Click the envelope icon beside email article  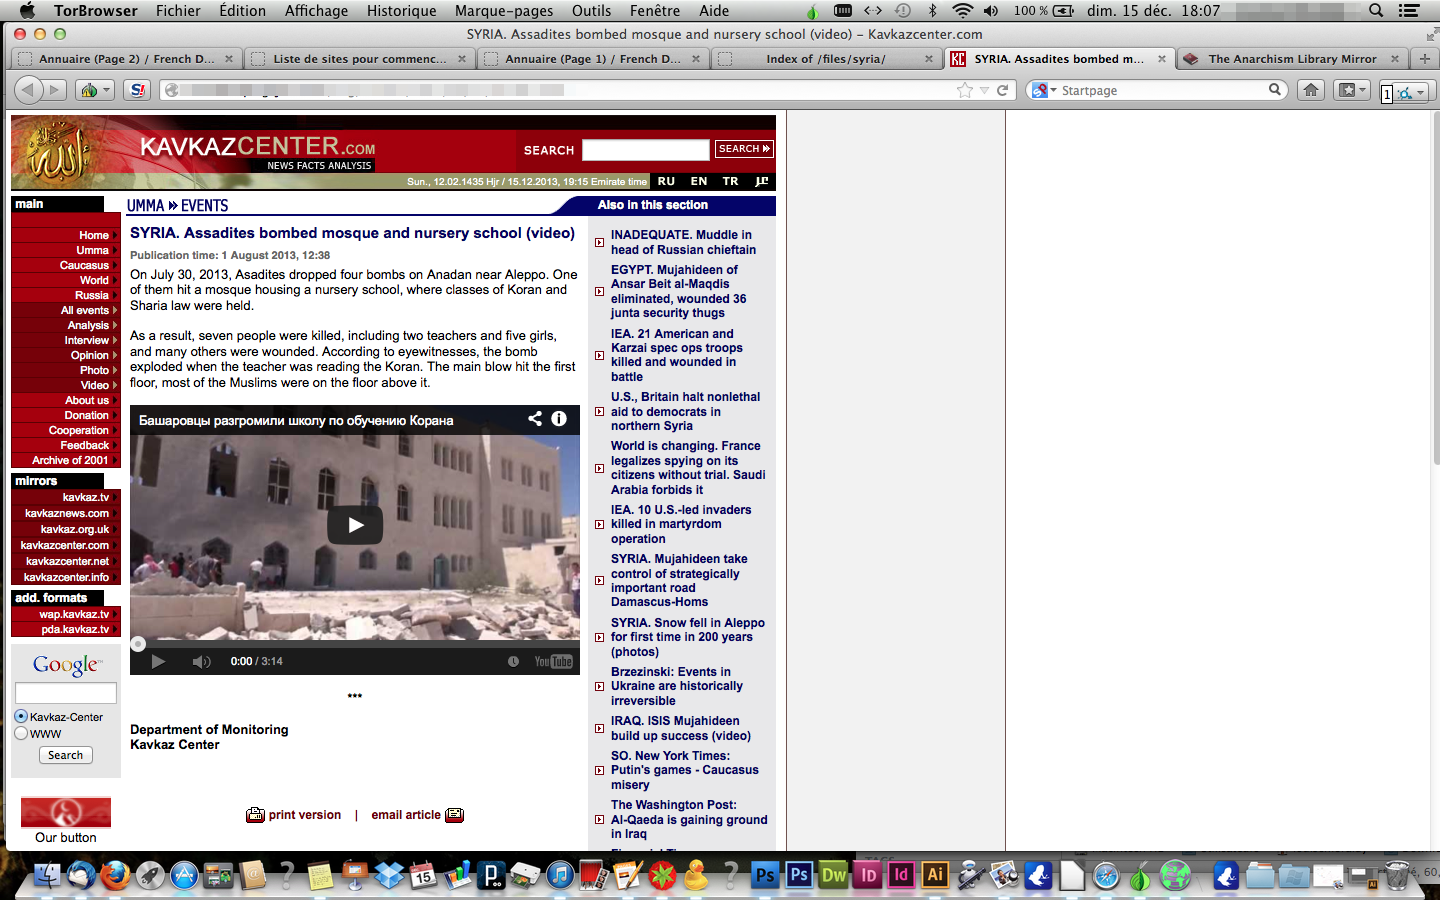(x=454, y=815)
